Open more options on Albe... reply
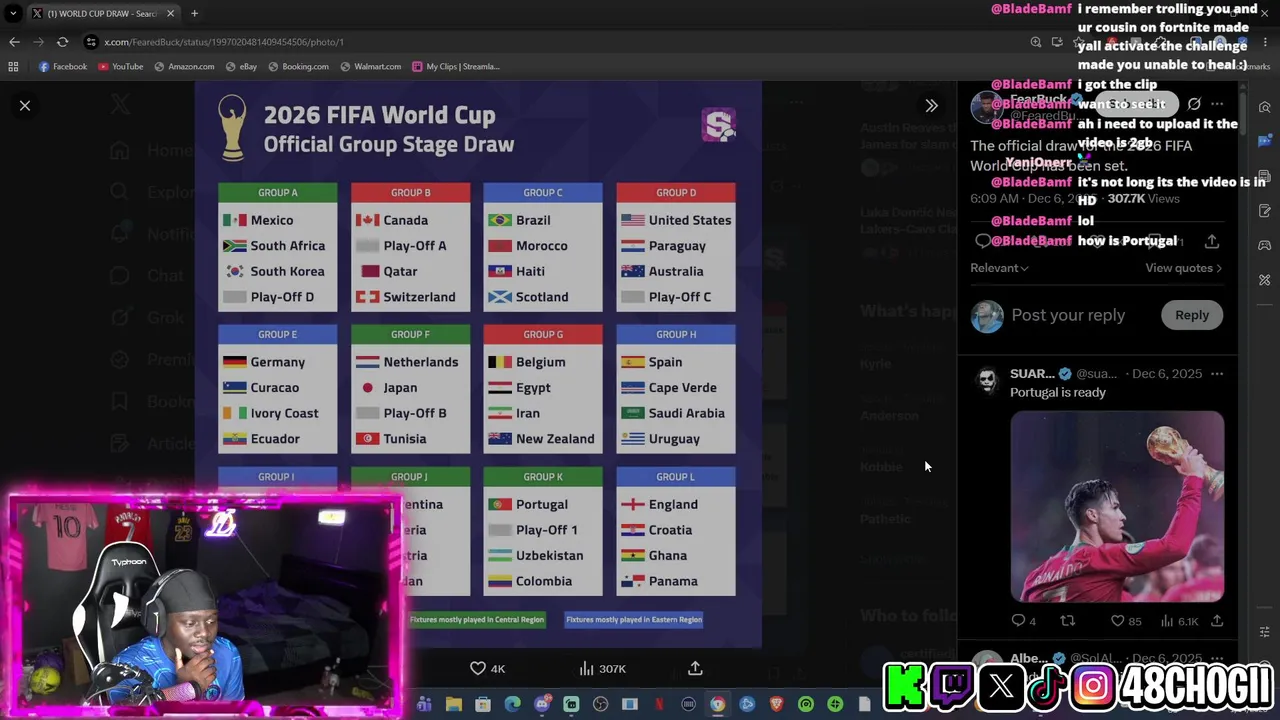This screenshot has width=1280, height=720. tap(1217, 659)
